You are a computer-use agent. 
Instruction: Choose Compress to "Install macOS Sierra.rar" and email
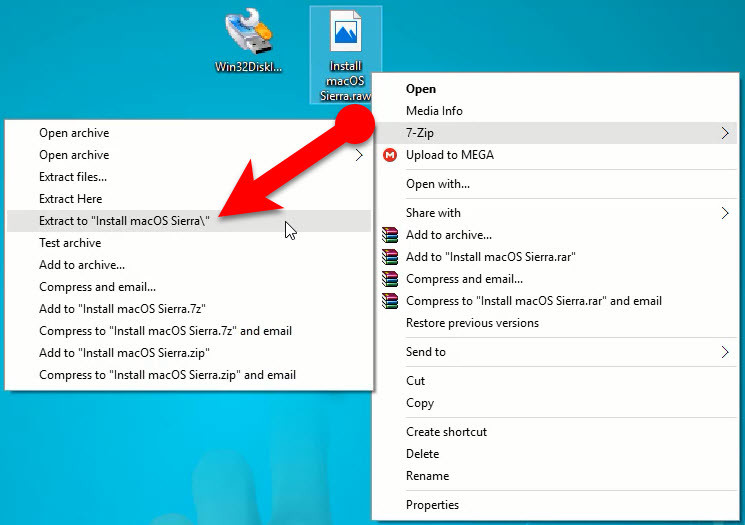(x=555, y=301)
